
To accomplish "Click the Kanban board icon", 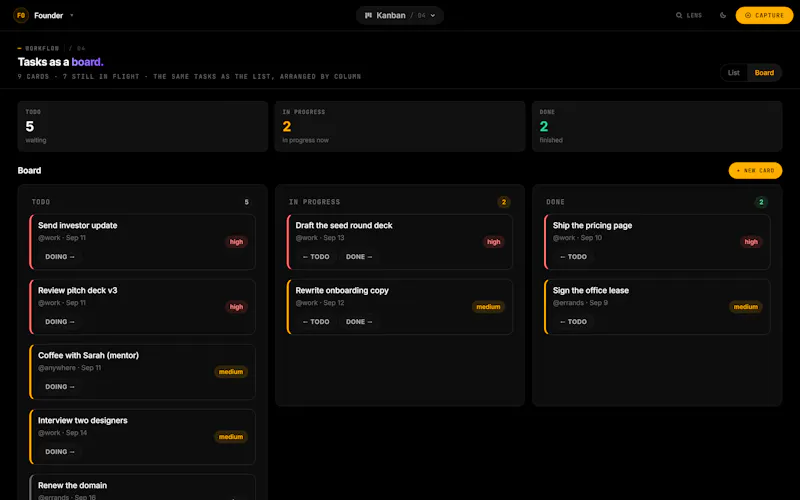I will coord(368,15).
